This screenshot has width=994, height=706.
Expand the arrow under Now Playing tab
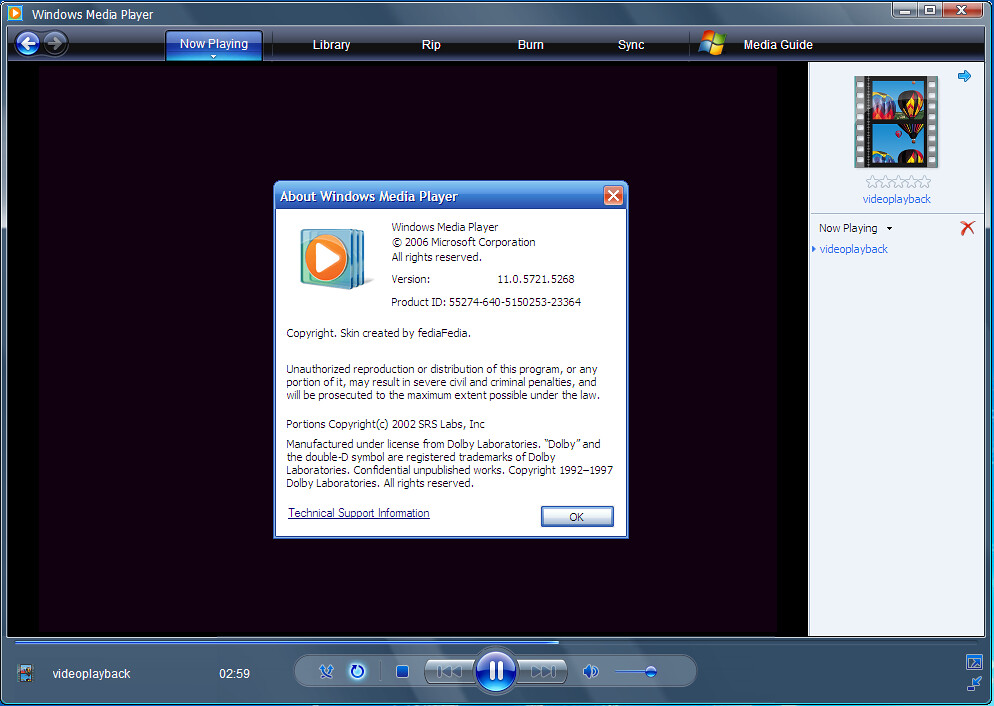214,56
